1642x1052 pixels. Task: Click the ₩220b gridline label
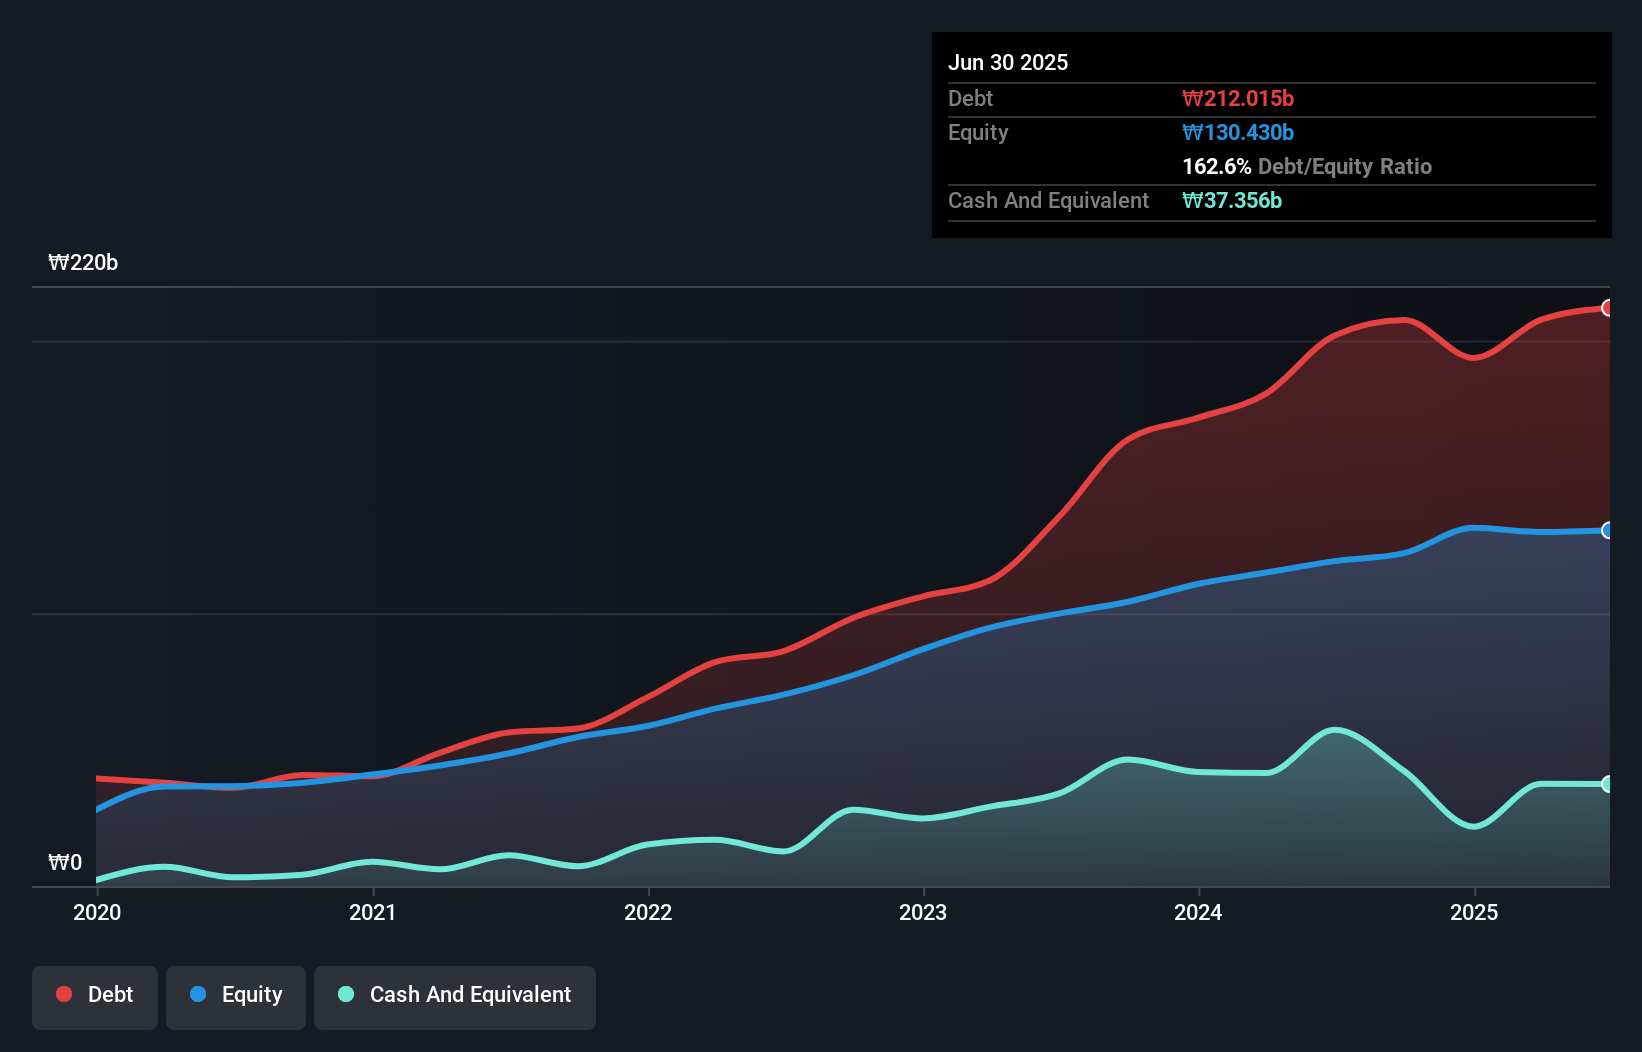(x=84, y=263)
